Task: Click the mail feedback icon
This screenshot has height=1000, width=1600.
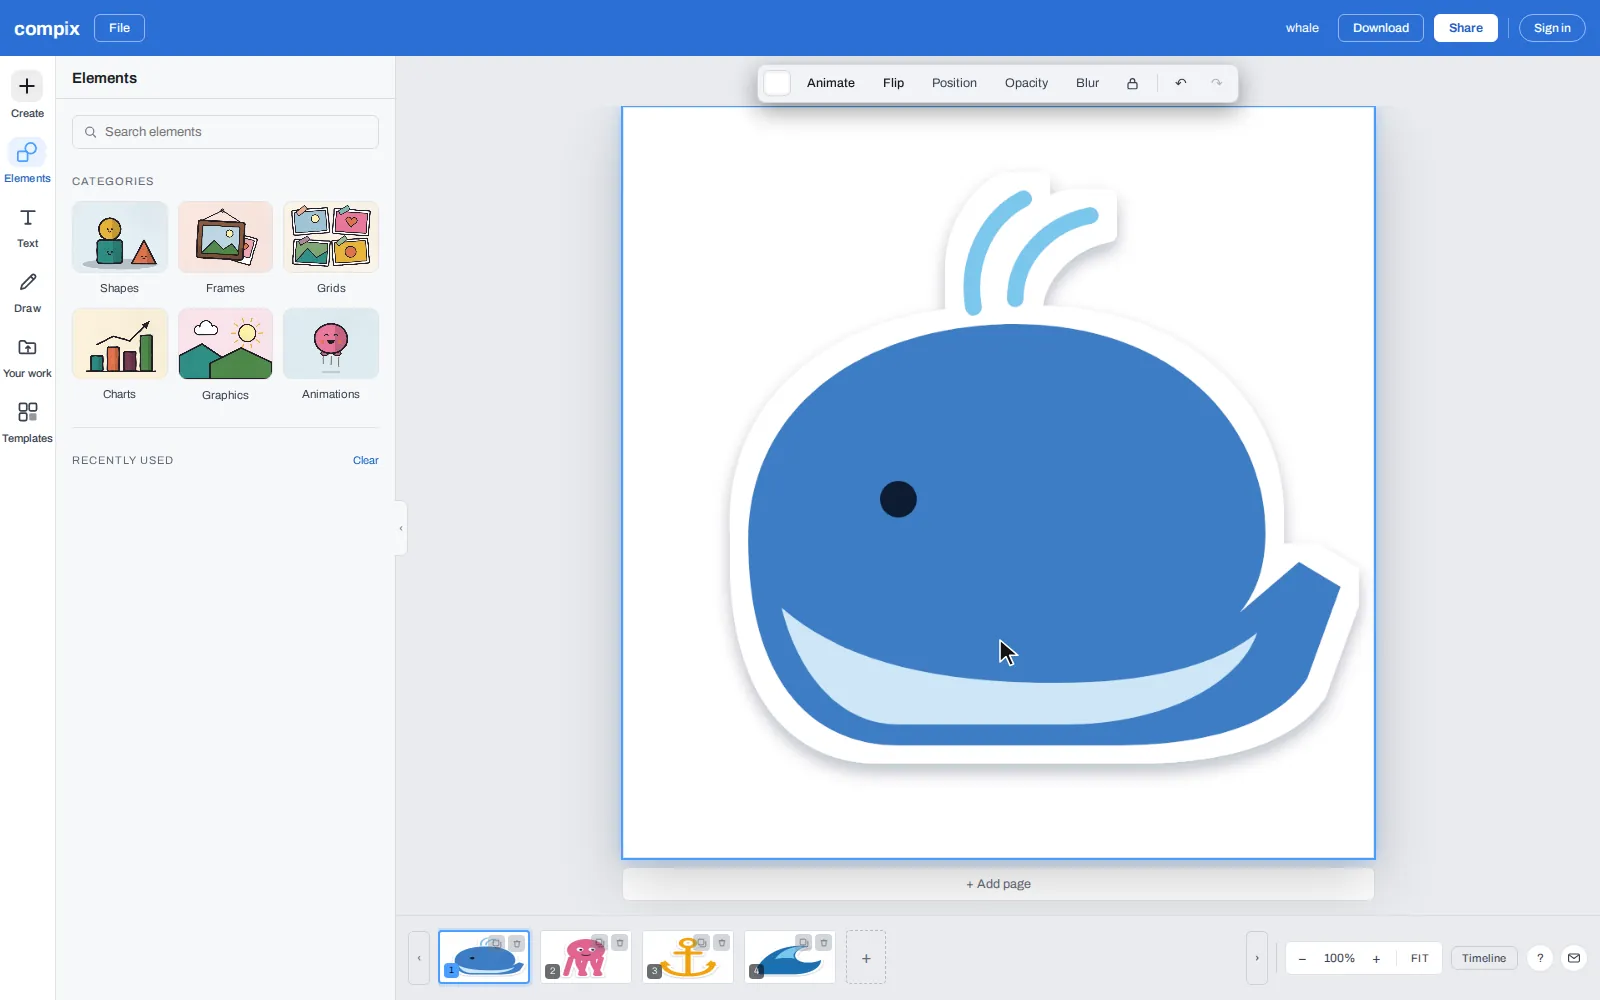Action: (x=1574, y=958)
